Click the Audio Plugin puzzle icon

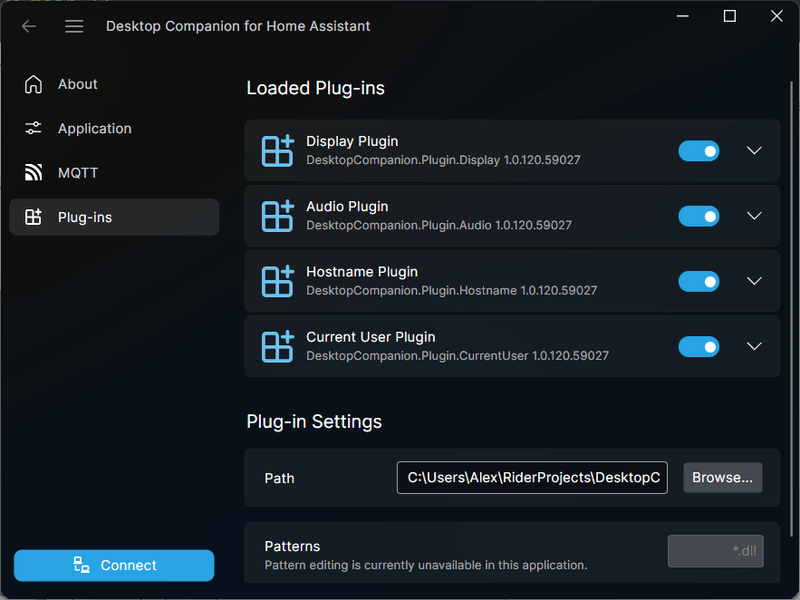[x=277, y=216]
